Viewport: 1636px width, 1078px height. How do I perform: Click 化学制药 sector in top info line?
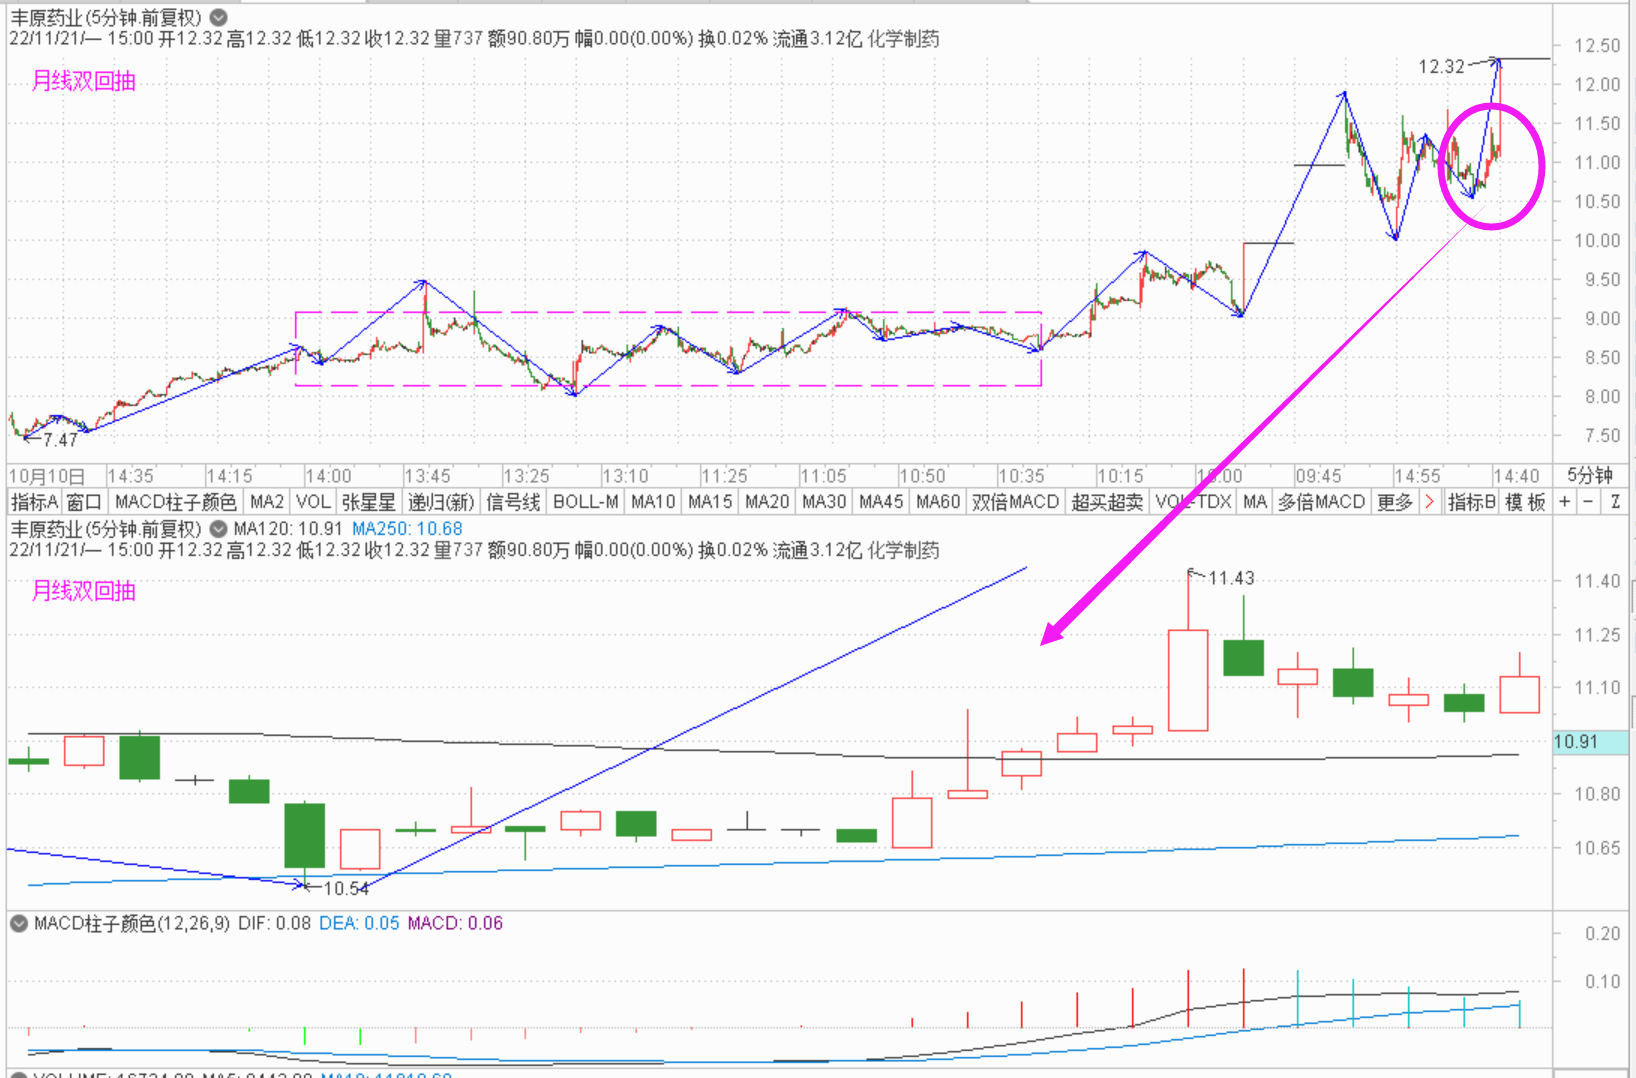[903, 39]
